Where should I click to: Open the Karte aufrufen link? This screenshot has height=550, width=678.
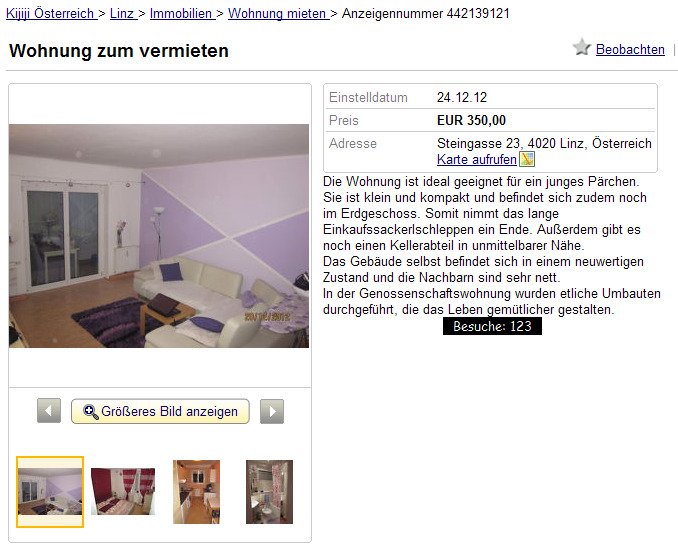(477, 160)
